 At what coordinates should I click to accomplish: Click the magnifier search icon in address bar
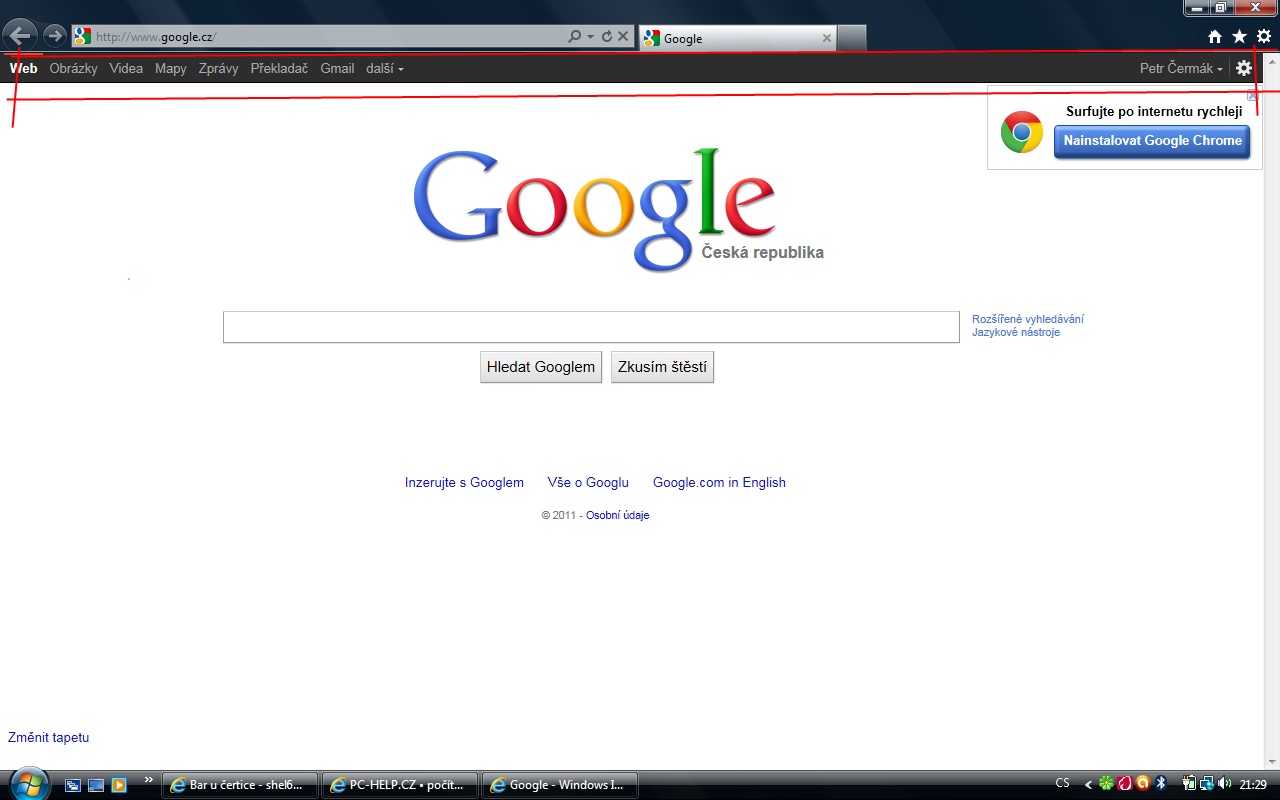[574, 37]
